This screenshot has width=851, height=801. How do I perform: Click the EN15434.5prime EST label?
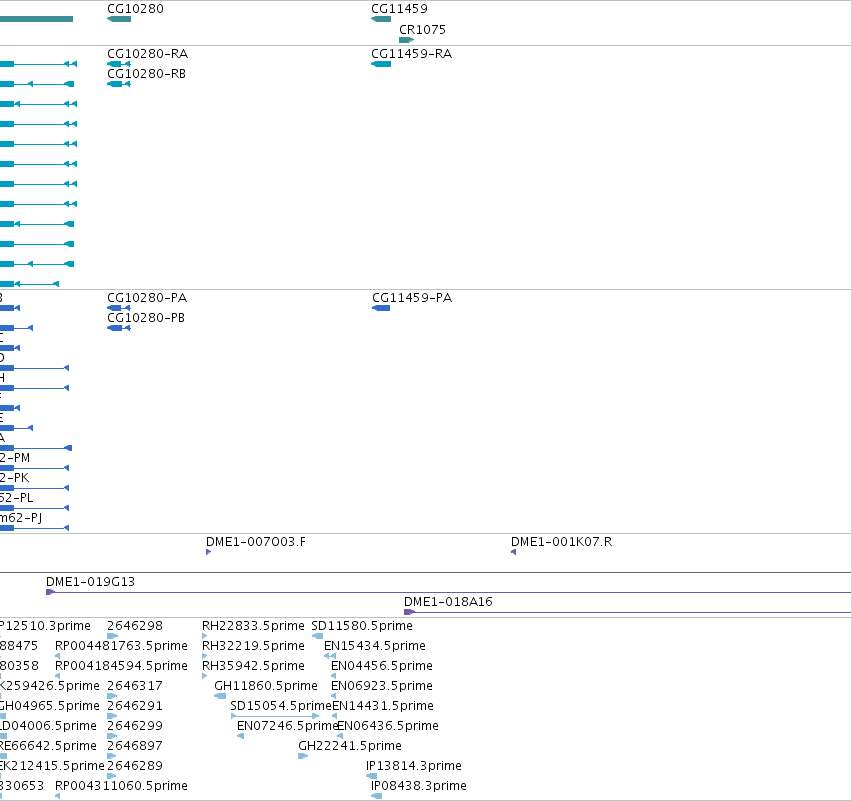[375, 646]
